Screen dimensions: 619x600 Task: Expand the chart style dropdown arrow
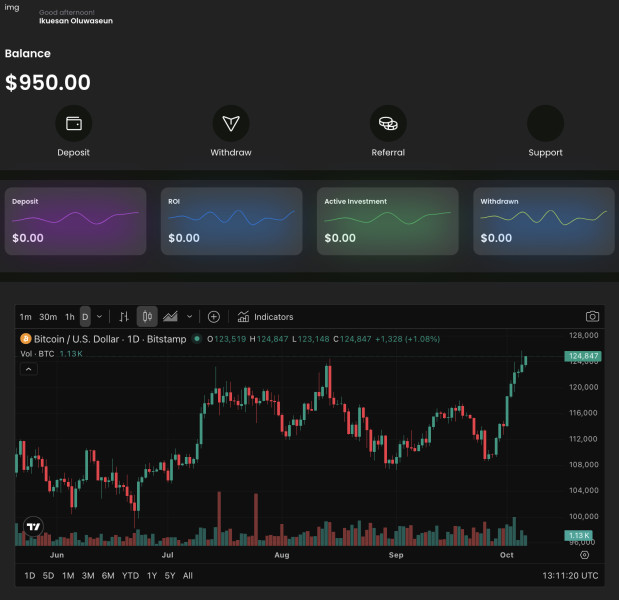pyautogui.click(x=190, y=317)
